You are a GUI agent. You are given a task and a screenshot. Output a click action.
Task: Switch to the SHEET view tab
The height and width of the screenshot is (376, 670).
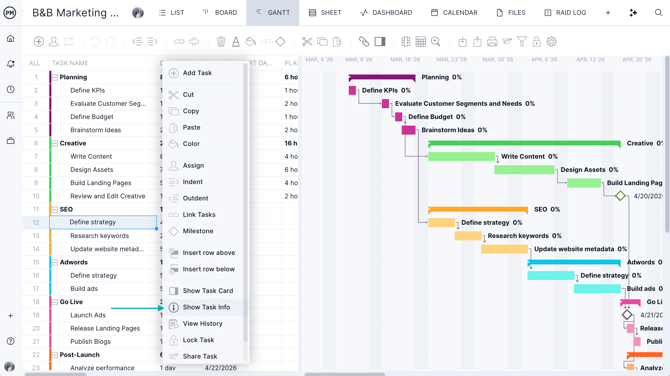point(325,13)
